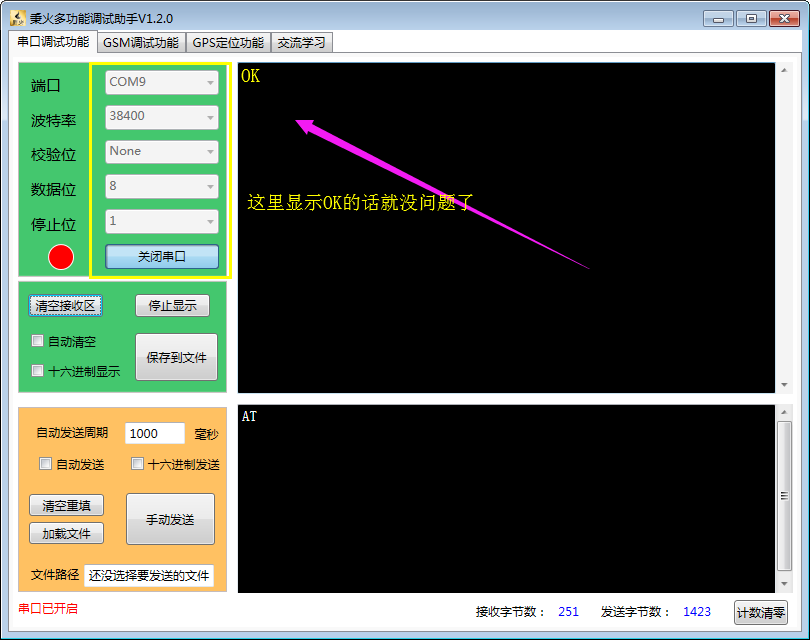Click the 1000 auto-send period input field
The image size is (810, 640).
coord(154,433)
